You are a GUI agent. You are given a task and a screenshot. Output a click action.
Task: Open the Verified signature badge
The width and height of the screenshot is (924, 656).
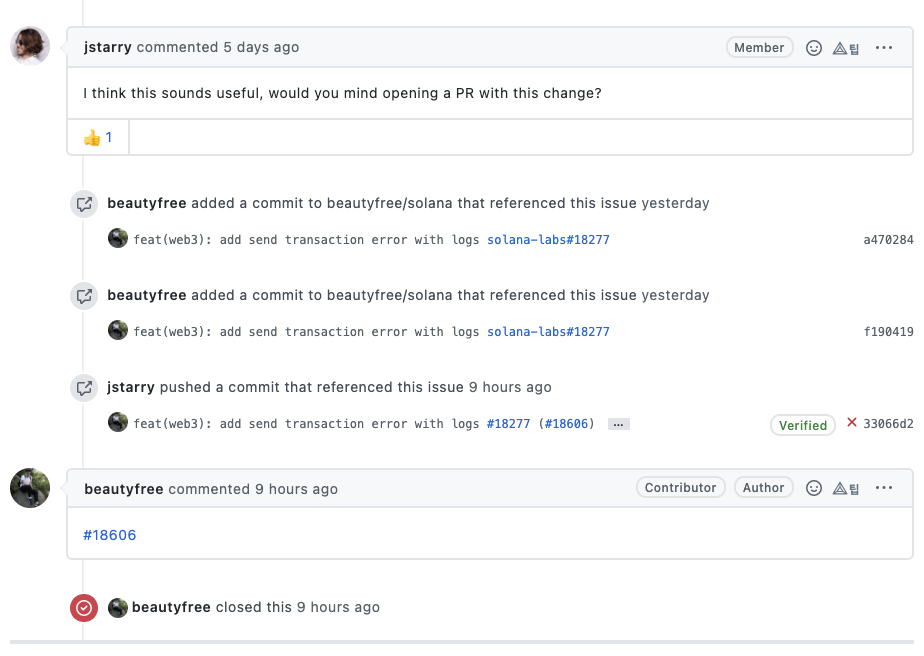pyautogui.click(x=803, y=425)
